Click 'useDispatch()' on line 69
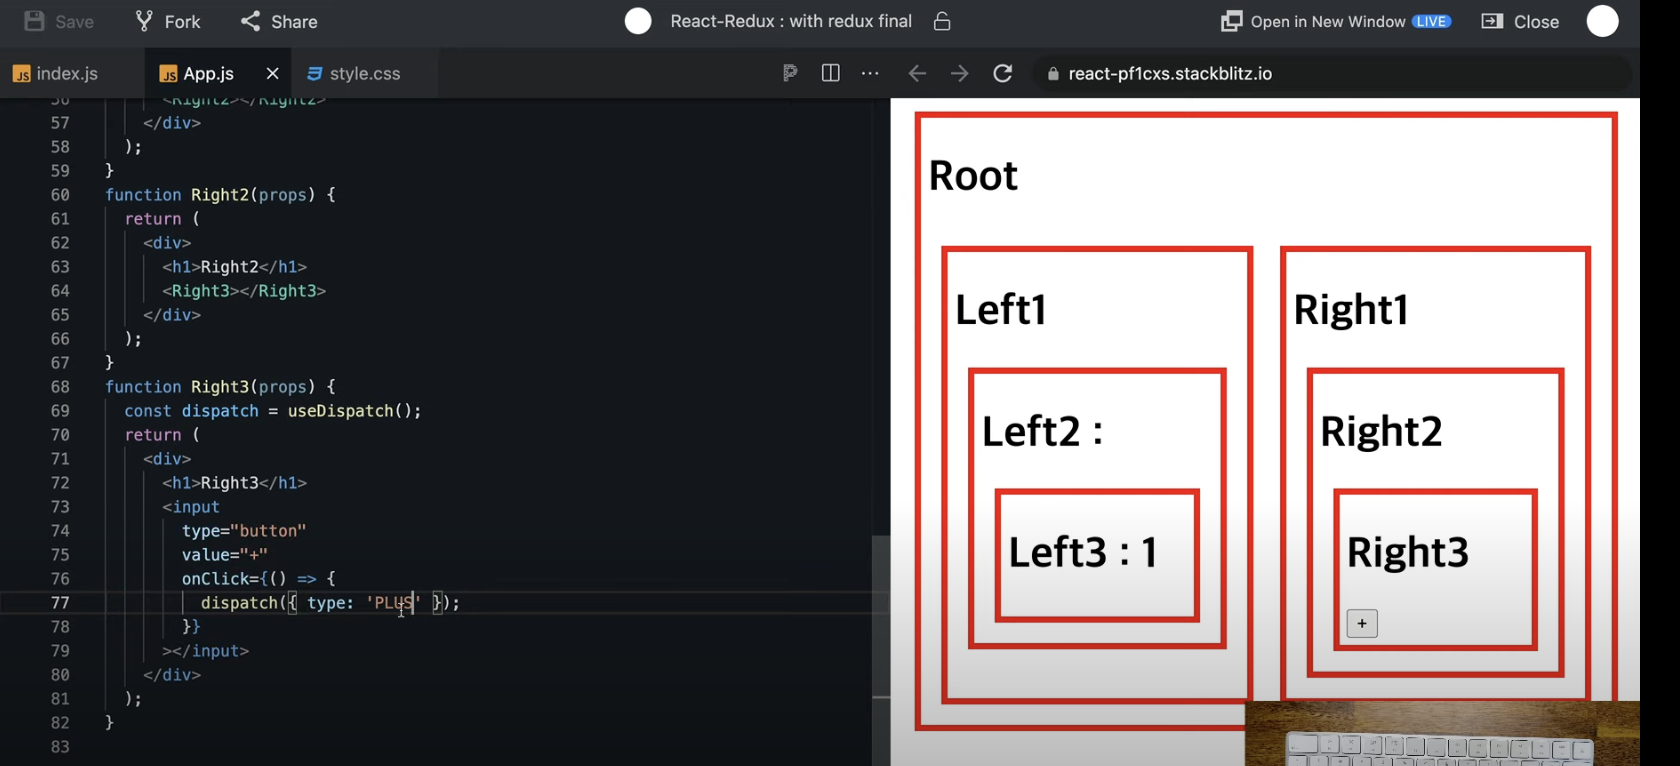1680x766 pixels. click(x=350, y=411)
